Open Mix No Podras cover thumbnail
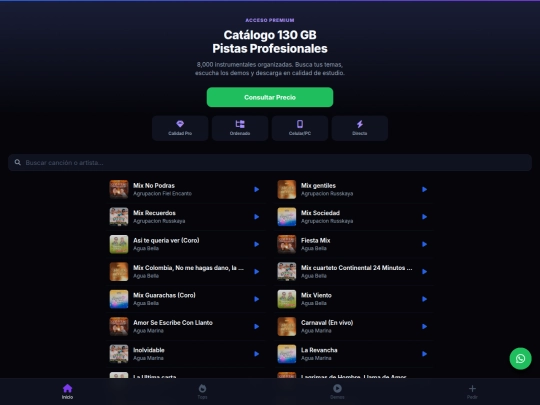Screen dimensions: 540x405 click(119, 189)
